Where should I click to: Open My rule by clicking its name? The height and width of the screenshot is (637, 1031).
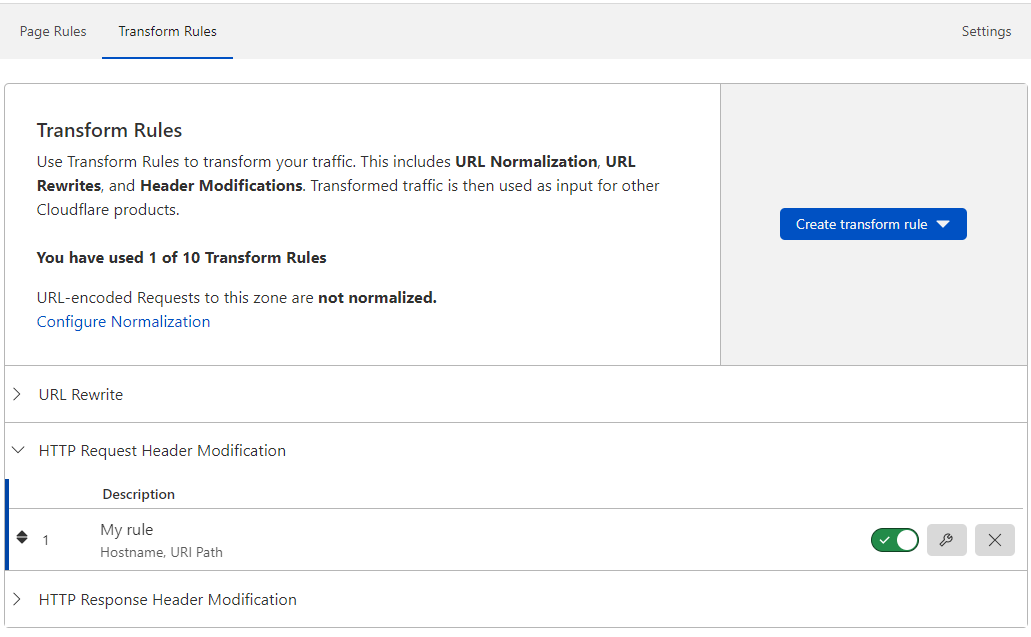(129, 529)
